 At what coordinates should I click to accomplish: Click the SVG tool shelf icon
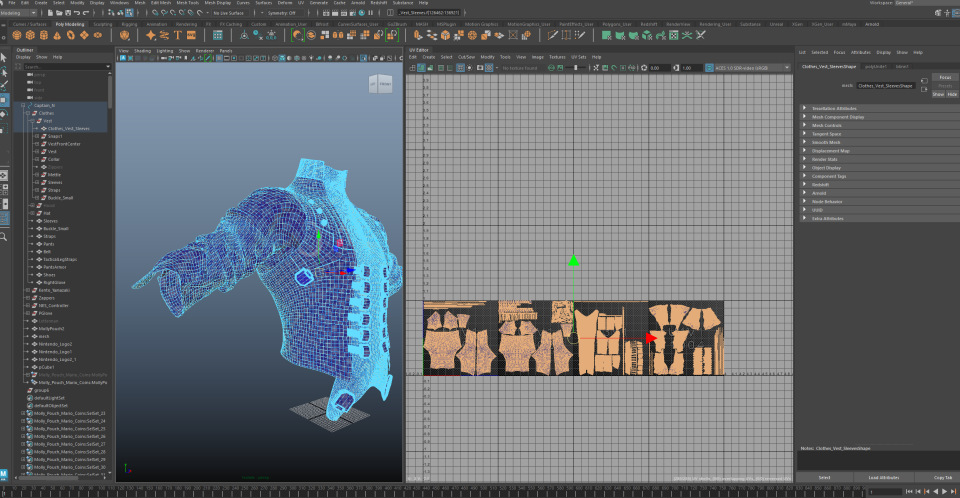[191, 36]
